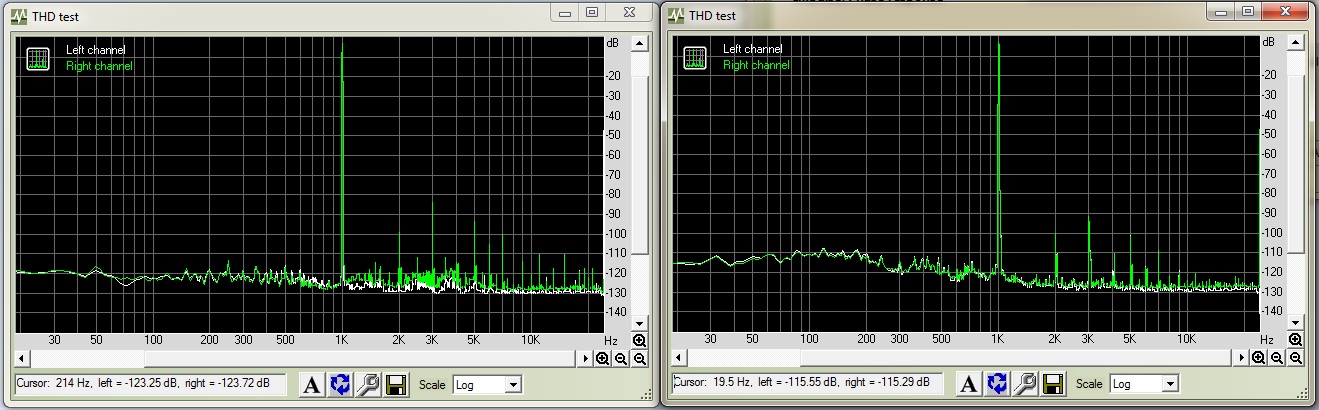Click spectrum graph icon in left window's plot corner
Image resolution: width=1319 pixels, height=410 pixels.
click(x=39, y=58)
